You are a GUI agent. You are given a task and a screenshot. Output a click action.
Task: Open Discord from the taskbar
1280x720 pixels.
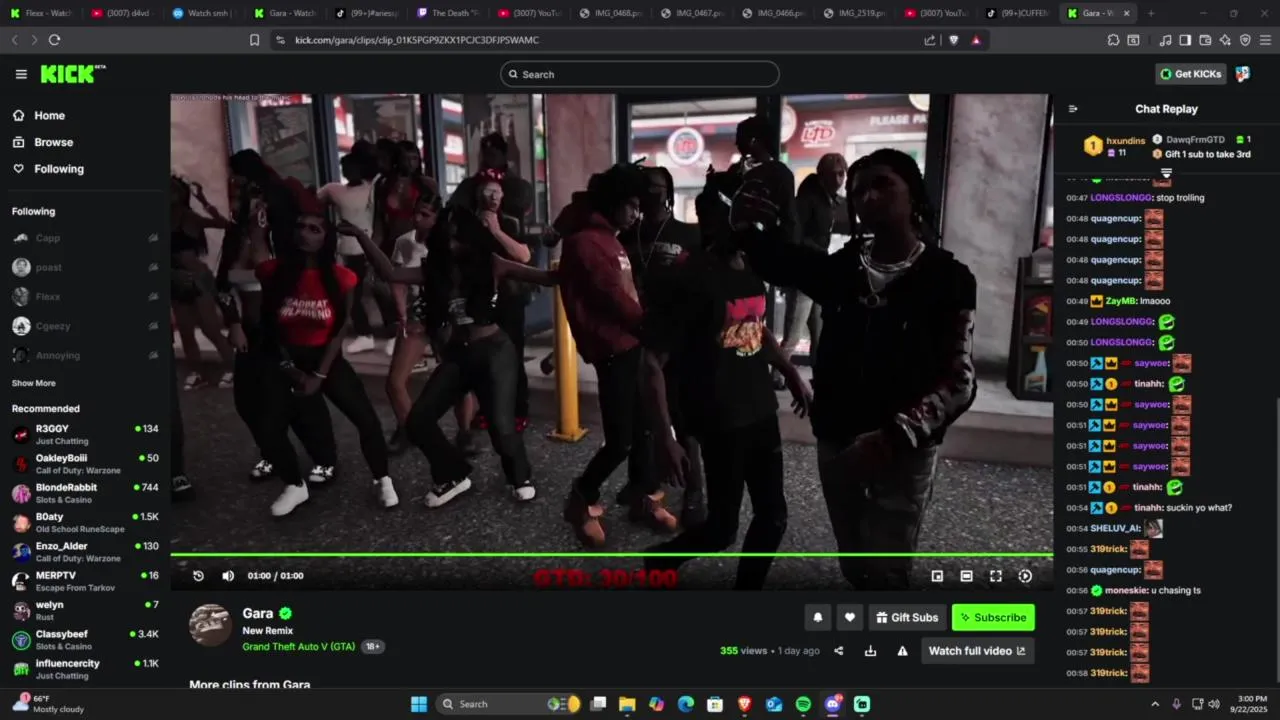833,704
